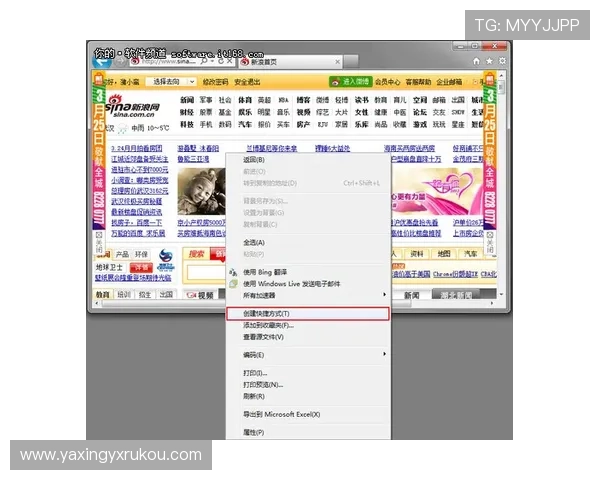The height and width of the screenshot is (480, 600).
Task: Select the 新浪首页 browser tab
Action: coord(290,62)
